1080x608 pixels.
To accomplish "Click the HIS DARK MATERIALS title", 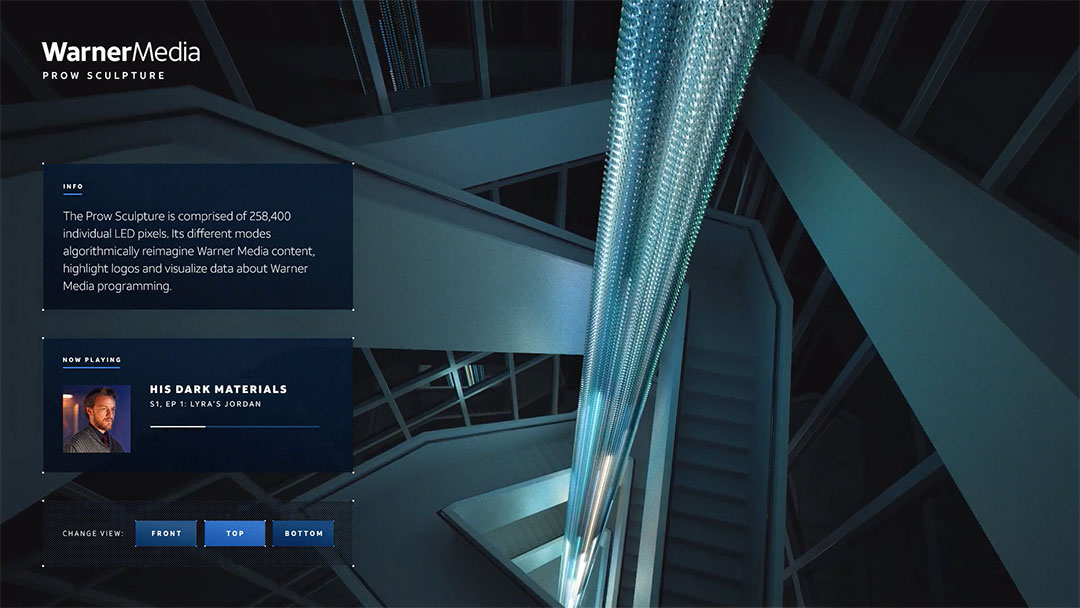I will coord(218,389).
